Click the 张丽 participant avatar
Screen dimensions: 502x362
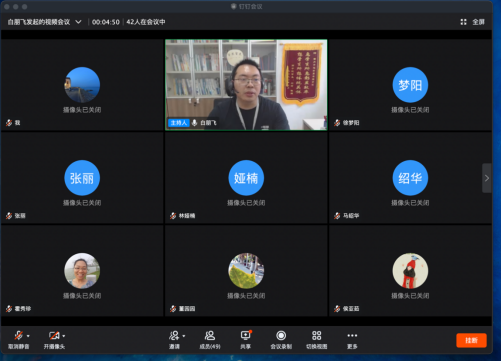[82, 178]
